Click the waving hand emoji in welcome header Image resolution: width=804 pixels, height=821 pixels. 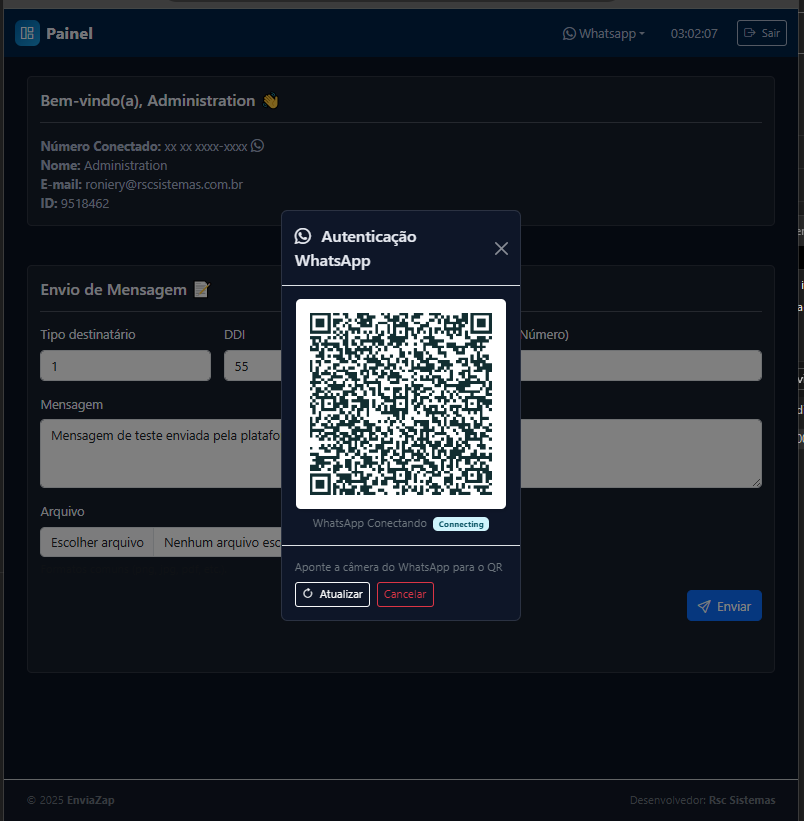pyautogui.click(x=270, y=101)
